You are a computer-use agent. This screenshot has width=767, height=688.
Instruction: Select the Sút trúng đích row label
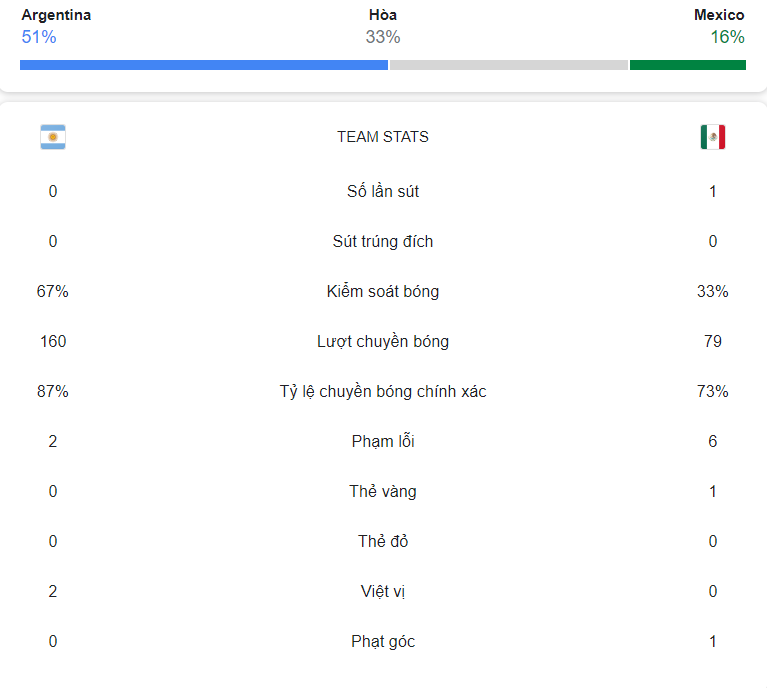pyautogui.click(x=383, y=241)
